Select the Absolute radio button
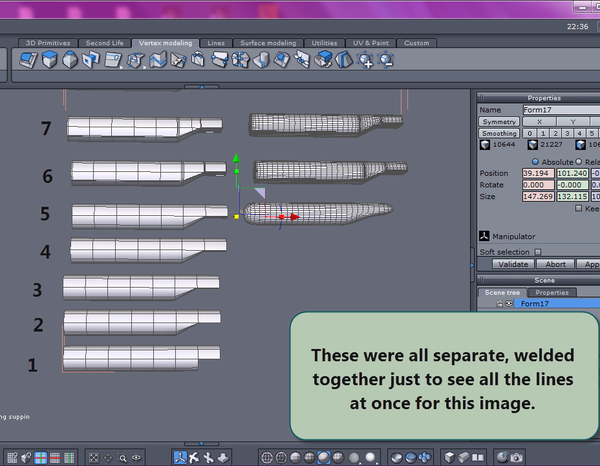This screenshot has width=600, height=466. point(536,161)
